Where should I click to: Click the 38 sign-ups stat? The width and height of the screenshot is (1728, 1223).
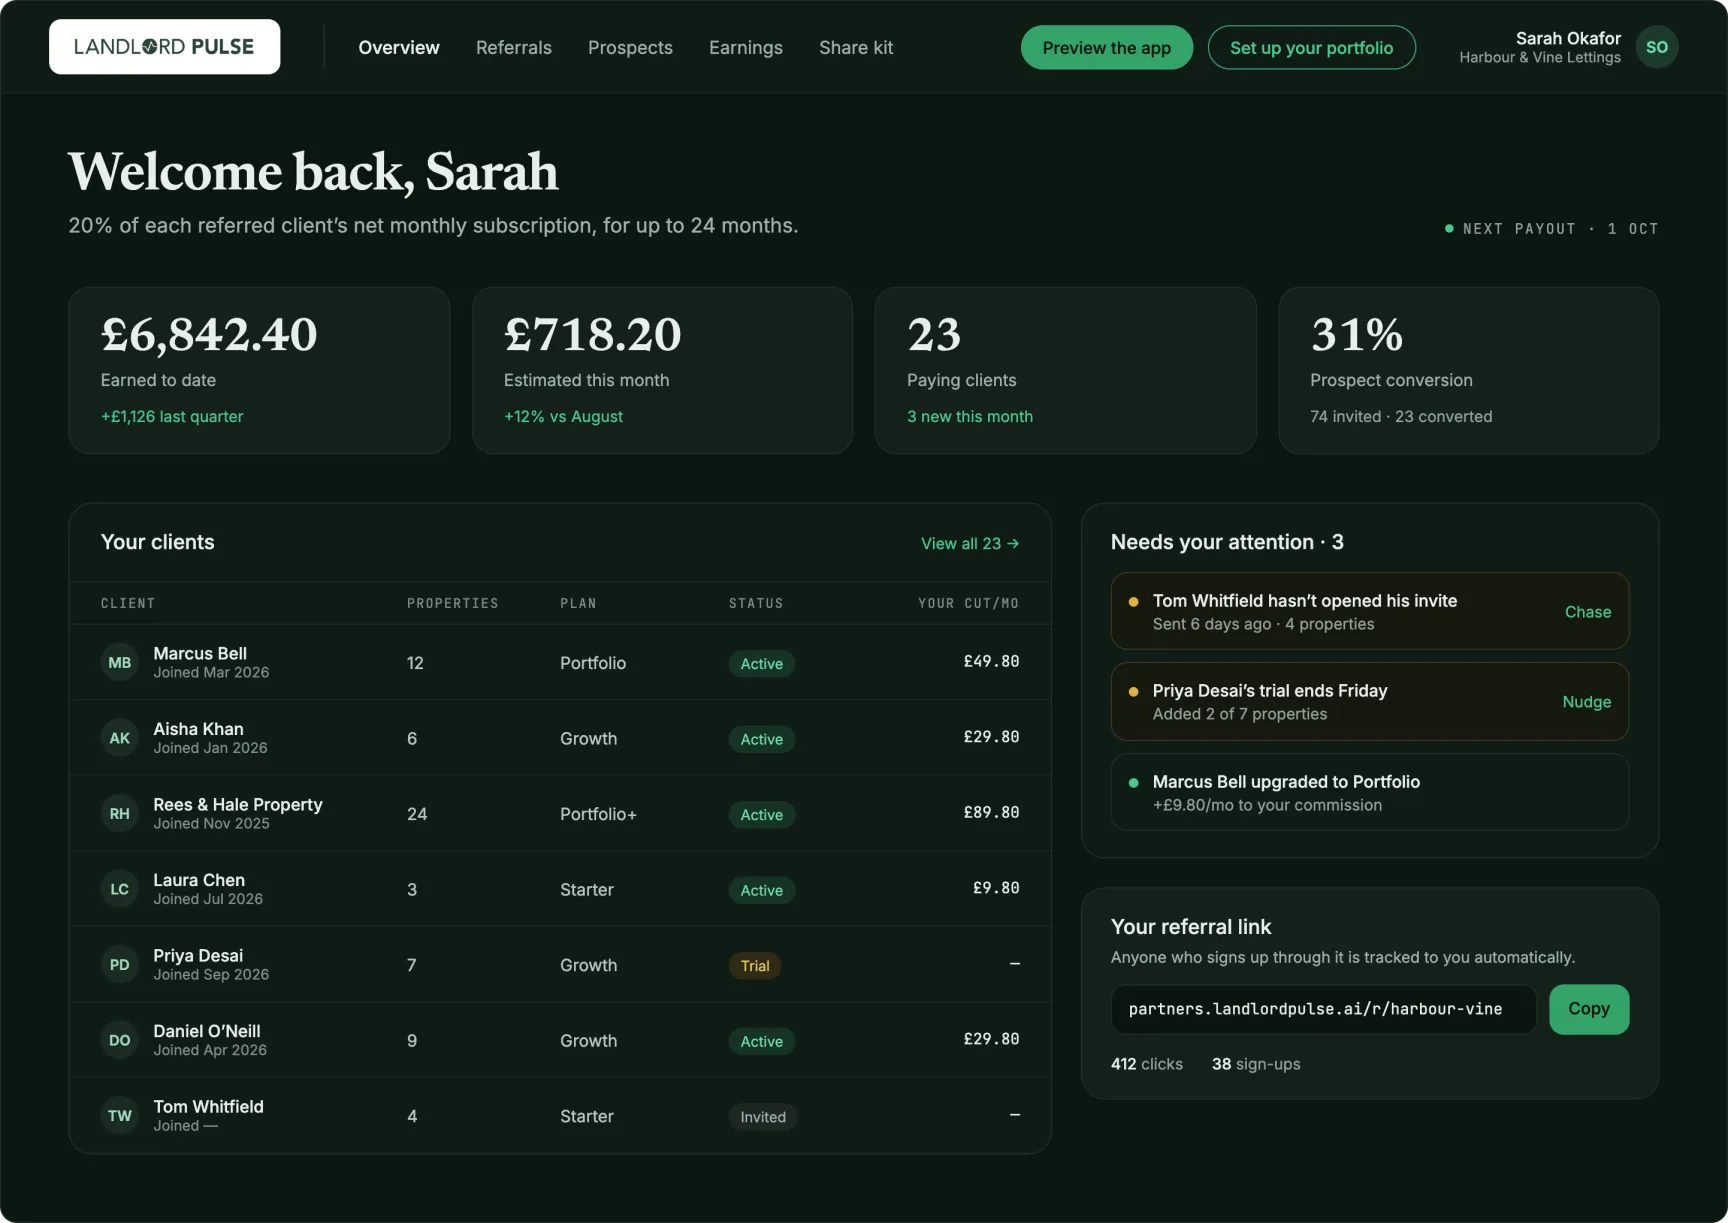[1256, 1064]
